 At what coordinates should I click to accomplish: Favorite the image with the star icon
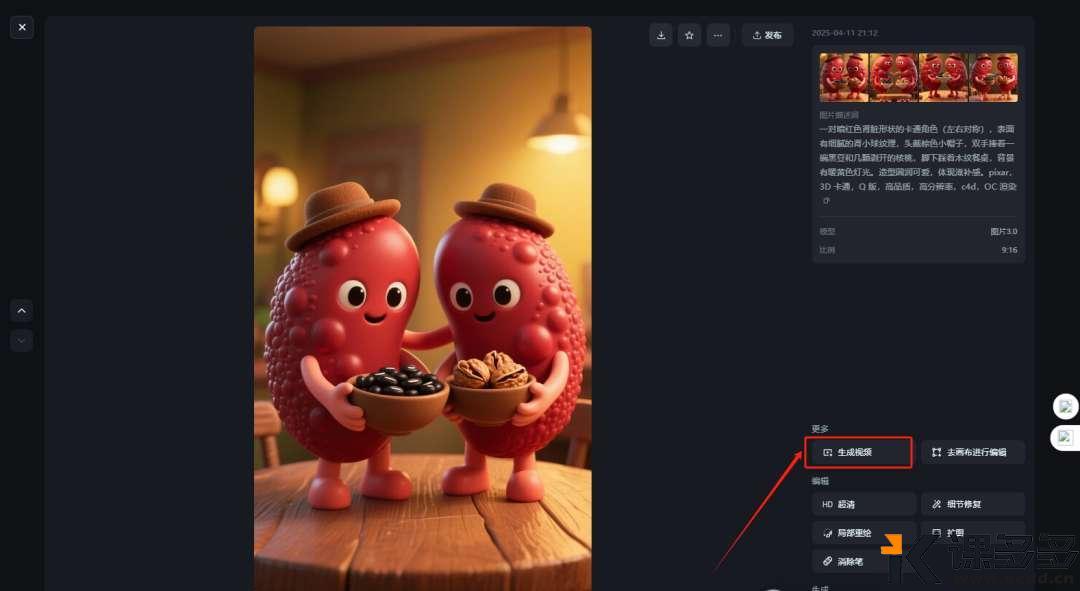(689, 35)
